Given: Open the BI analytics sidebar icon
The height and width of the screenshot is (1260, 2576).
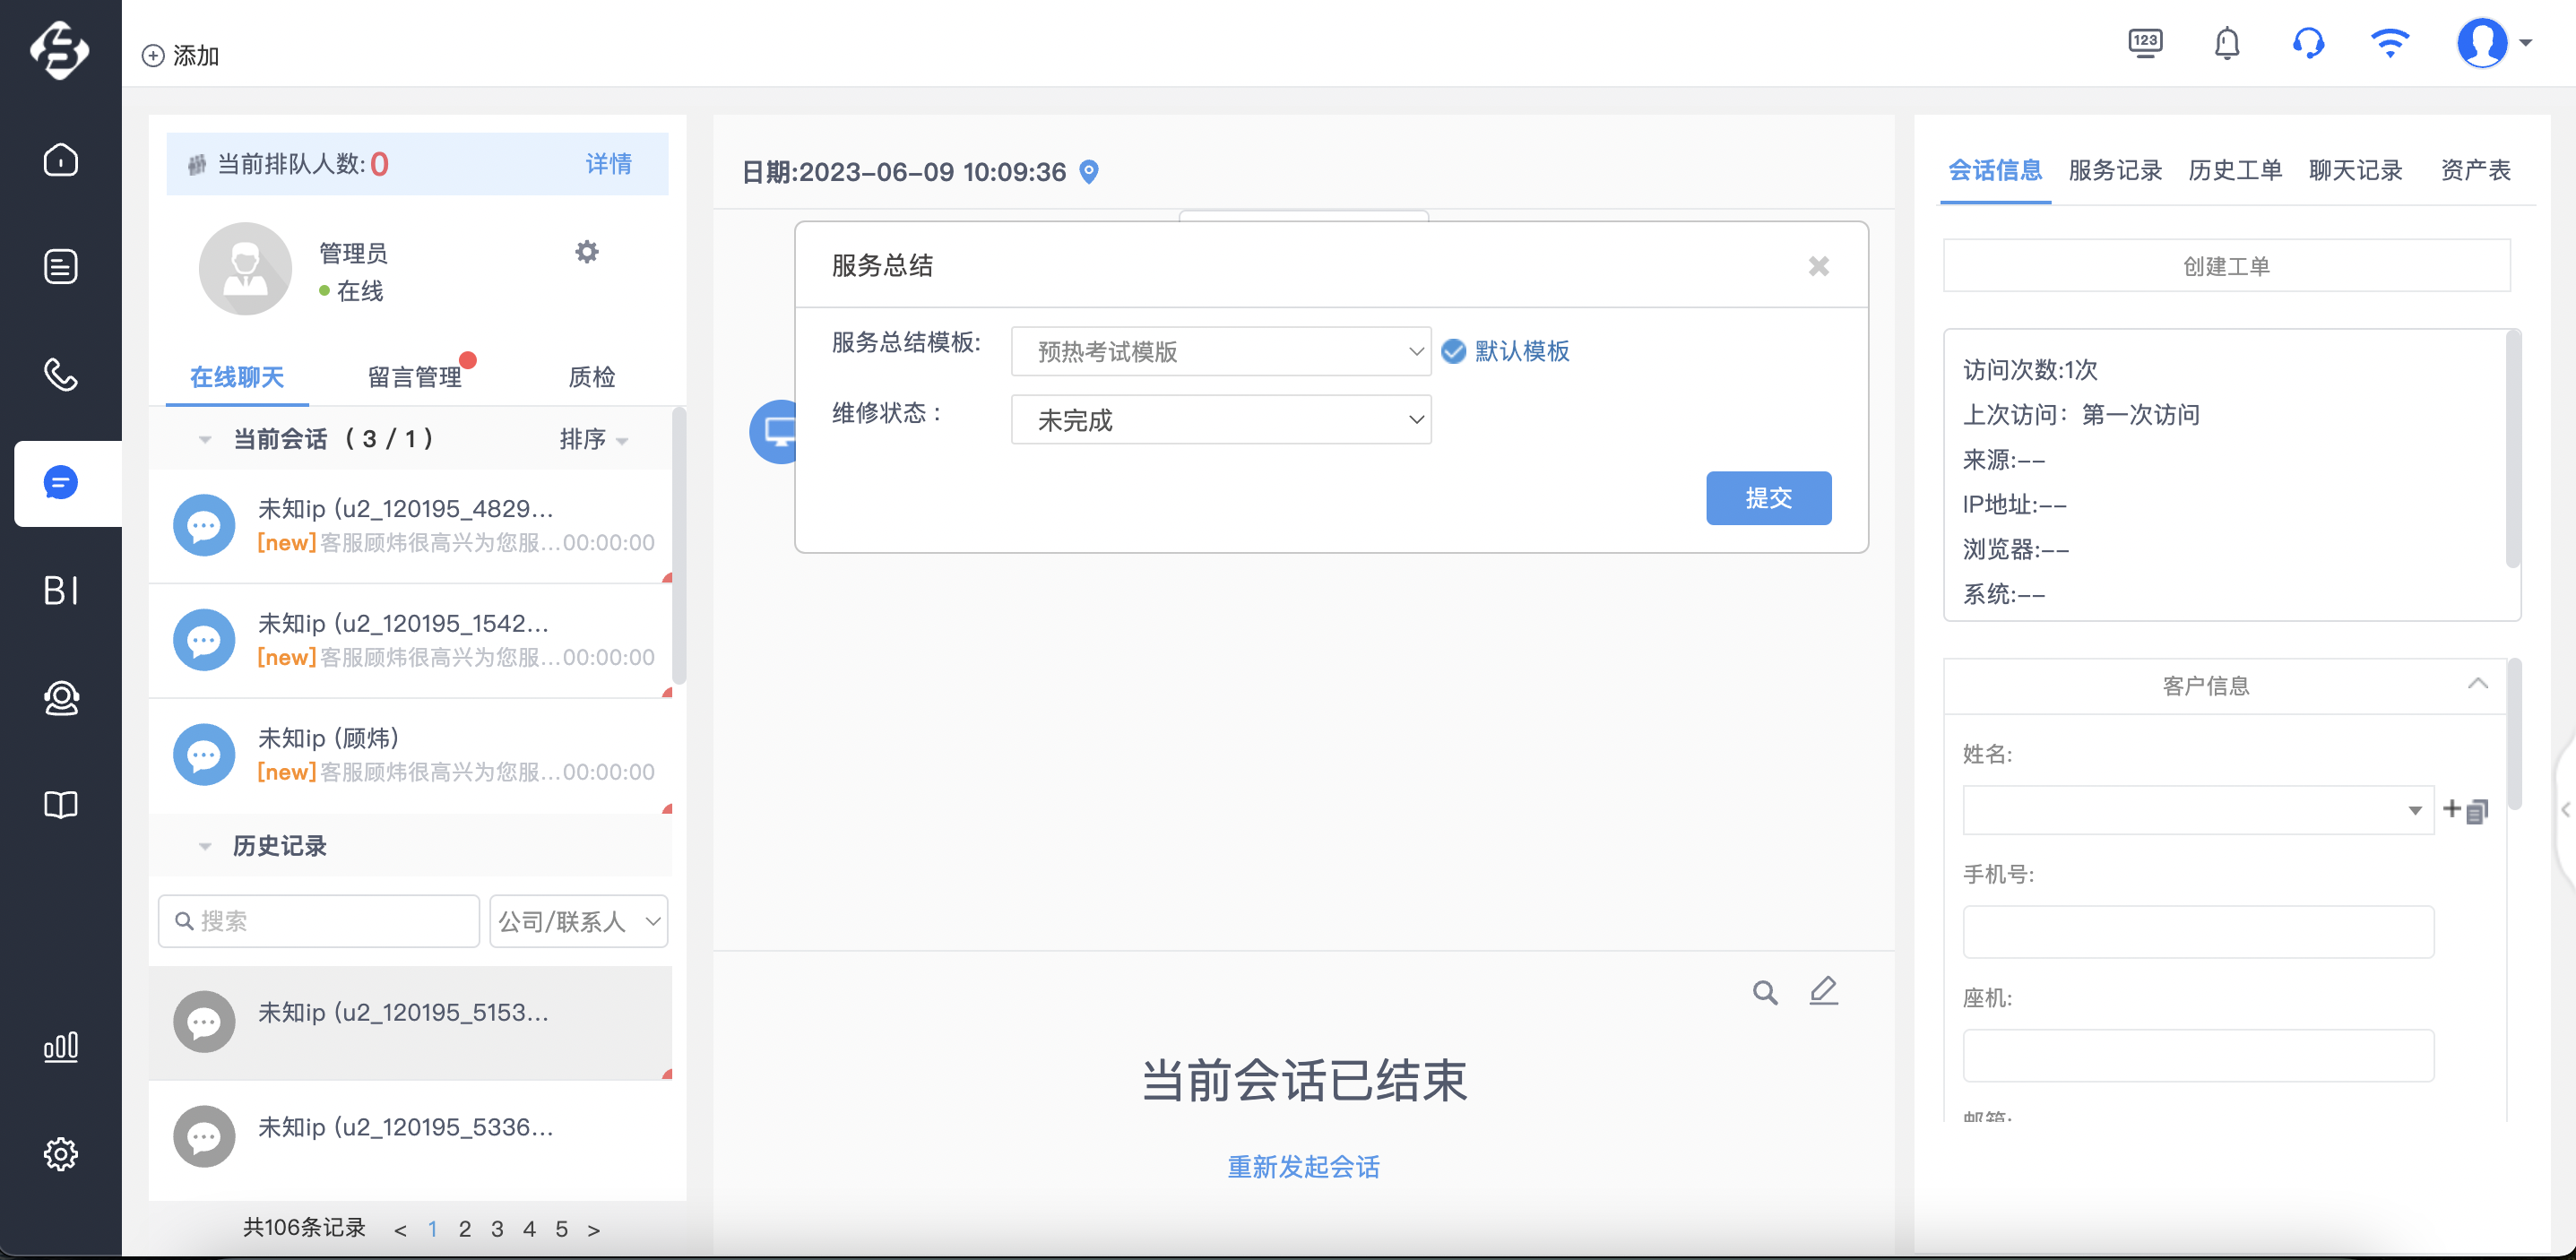Looking at the screenshot, I should pyautogui.click(x=61, y=590).
